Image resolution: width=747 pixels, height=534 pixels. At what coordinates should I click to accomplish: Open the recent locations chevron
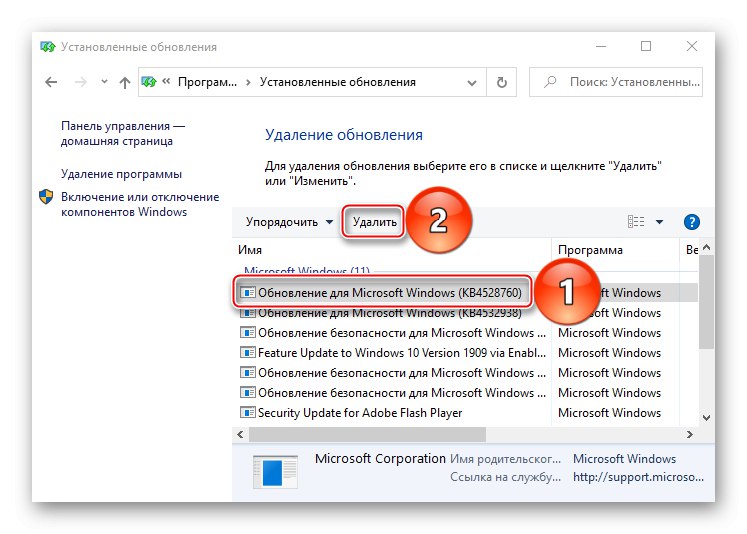pyautogui.click(x=104, y=82)
